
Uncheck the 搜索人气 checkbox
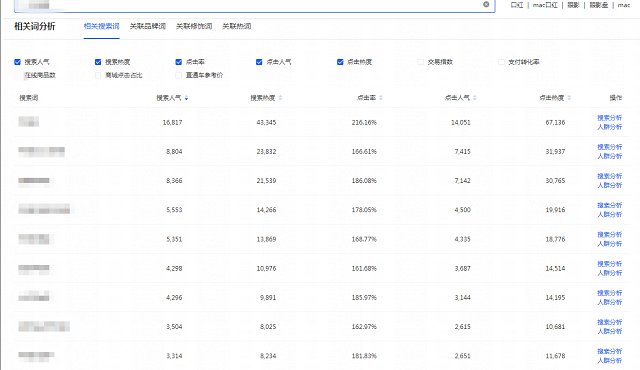pos(17,62)
